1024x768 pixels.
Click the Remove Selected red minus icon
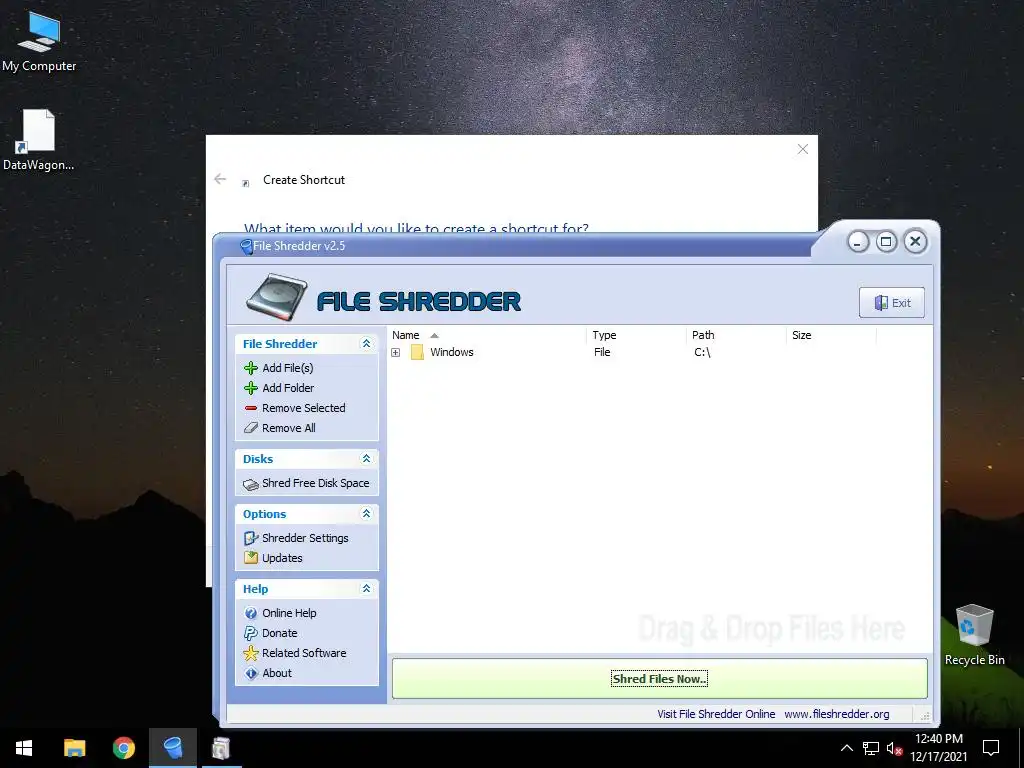(x=251, y=408)
